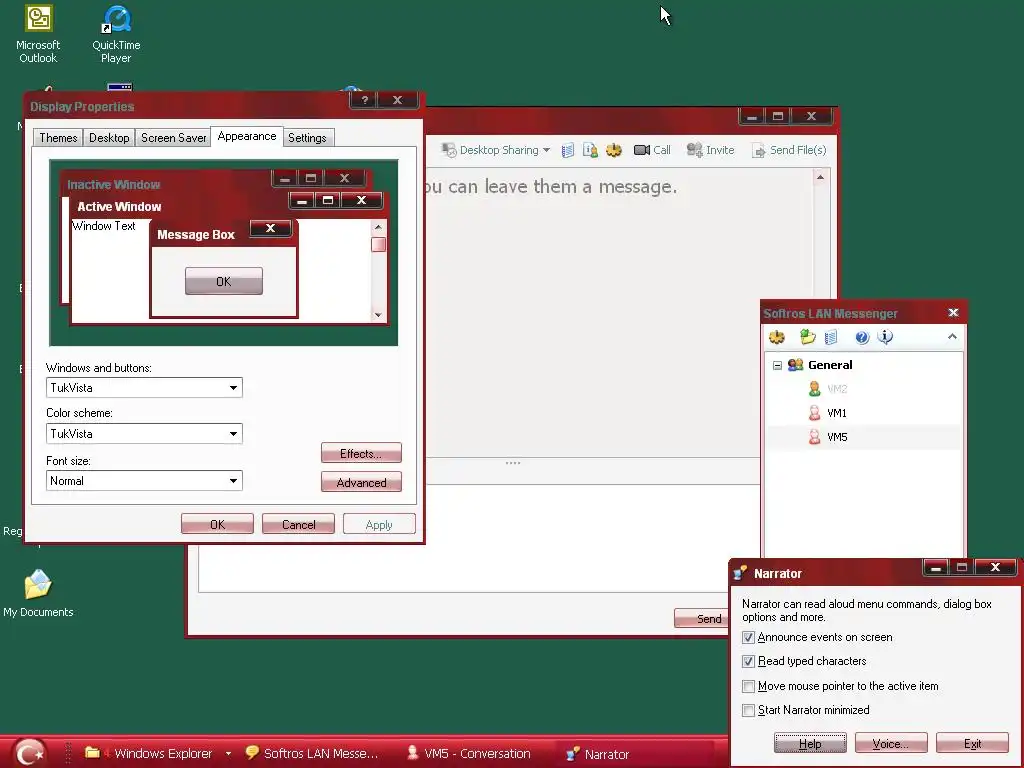Open My Documents desktop icon
Viewport: 1024px width, 768px height.
point(38,593)
